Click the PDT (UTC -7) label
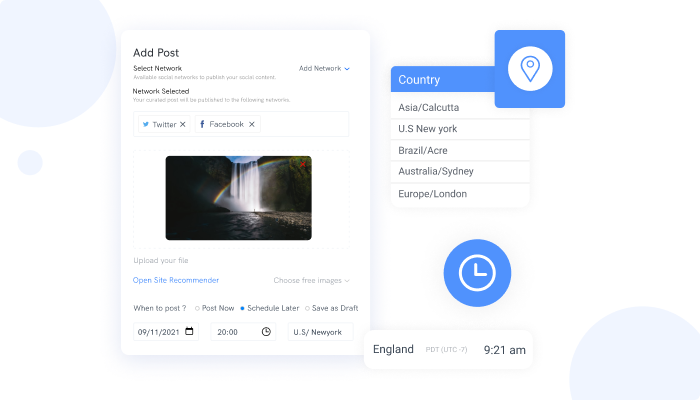 [446, 350]
